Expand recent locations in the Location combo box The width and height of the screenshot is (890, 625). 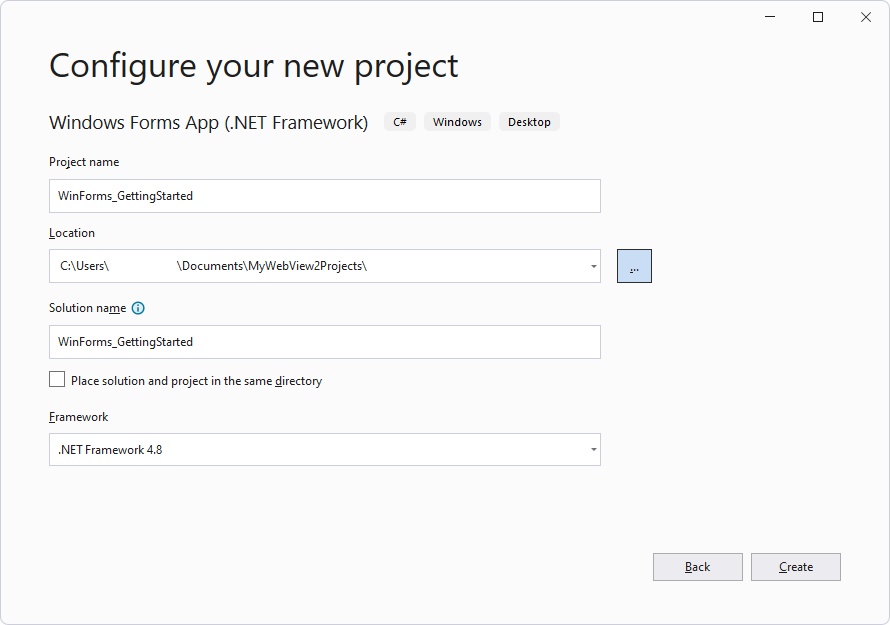coord(593,265)
